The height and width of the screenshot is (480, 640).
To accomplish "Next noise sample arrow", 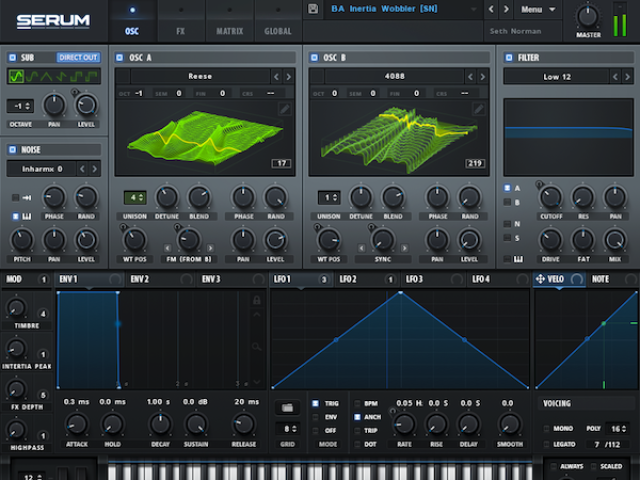I will point(95,169).
